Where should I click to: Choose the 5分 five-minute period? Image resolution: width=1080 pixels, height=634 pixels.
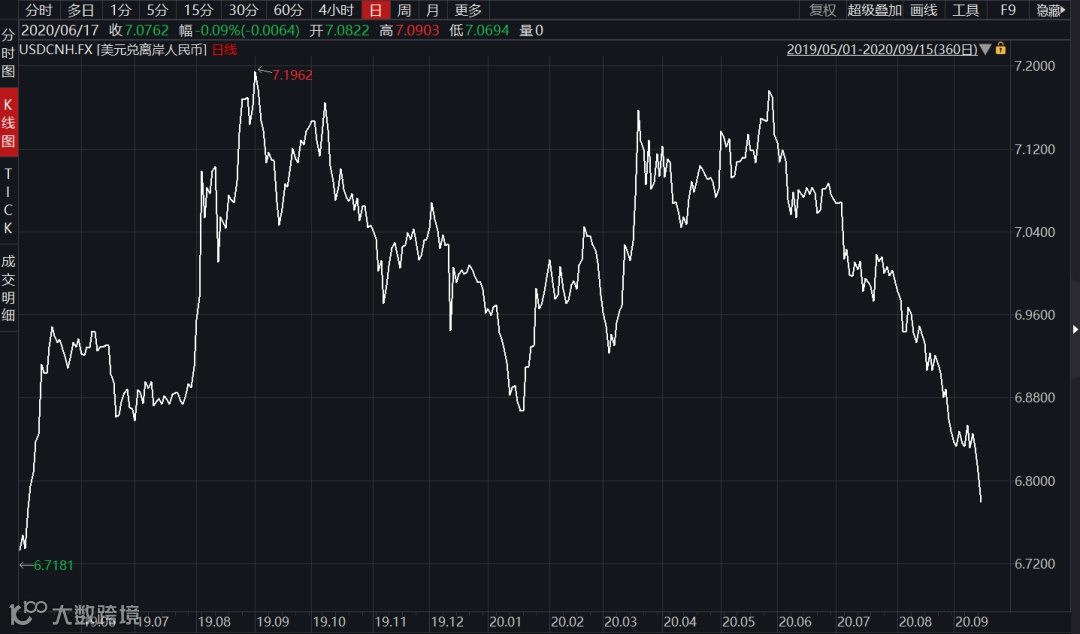pos(157,10)
